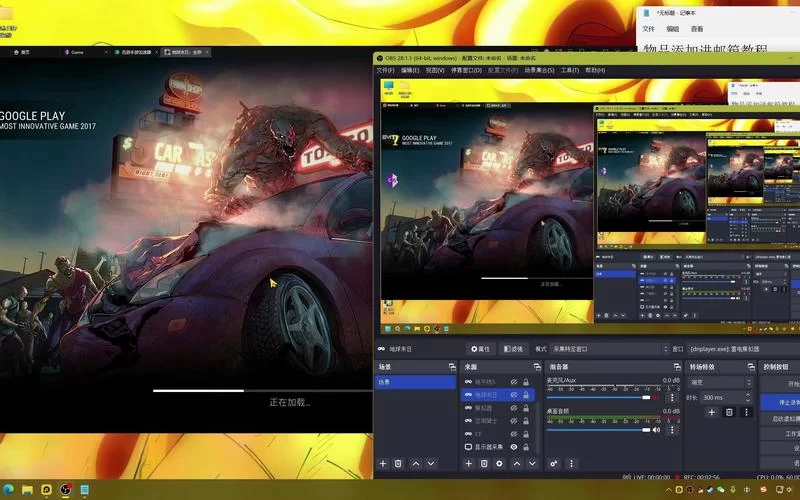Increase the 300 ms duration stepper
This screenshot has height=500, width=800.
tap(748, 395)
